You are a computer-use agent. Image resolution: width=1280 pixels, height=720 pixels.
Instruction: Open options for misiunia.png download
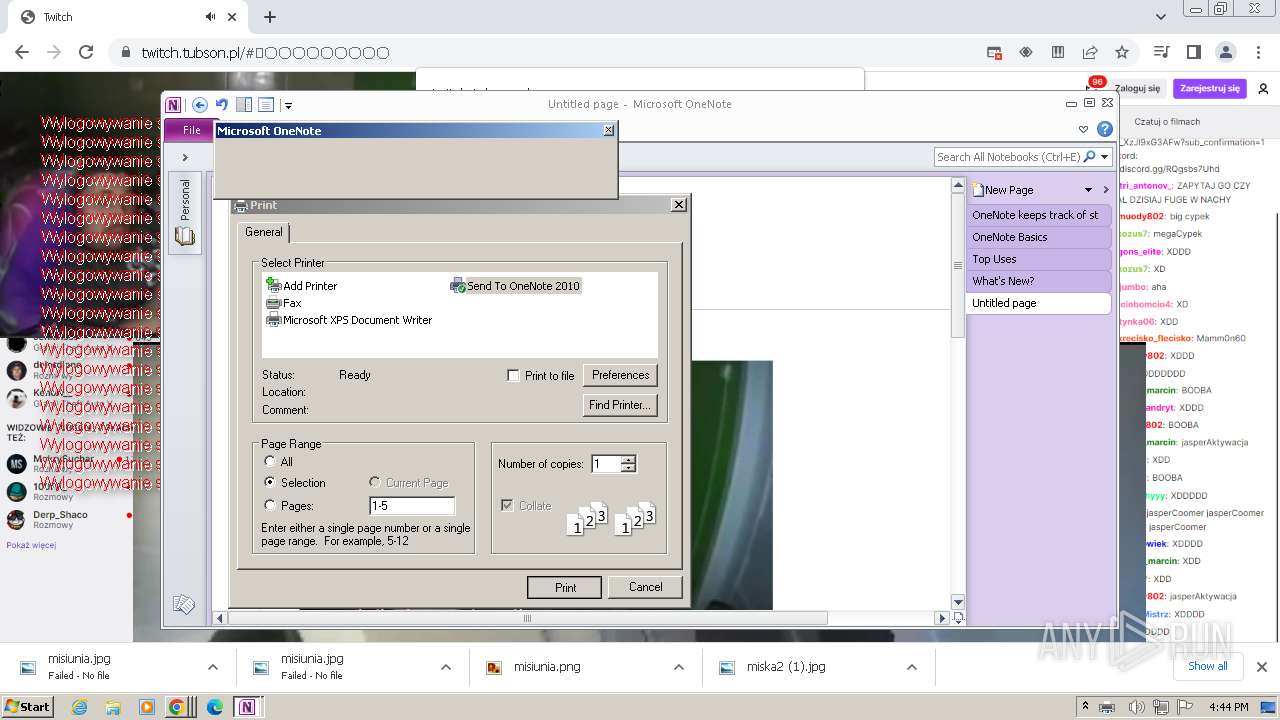pos(679,667)
